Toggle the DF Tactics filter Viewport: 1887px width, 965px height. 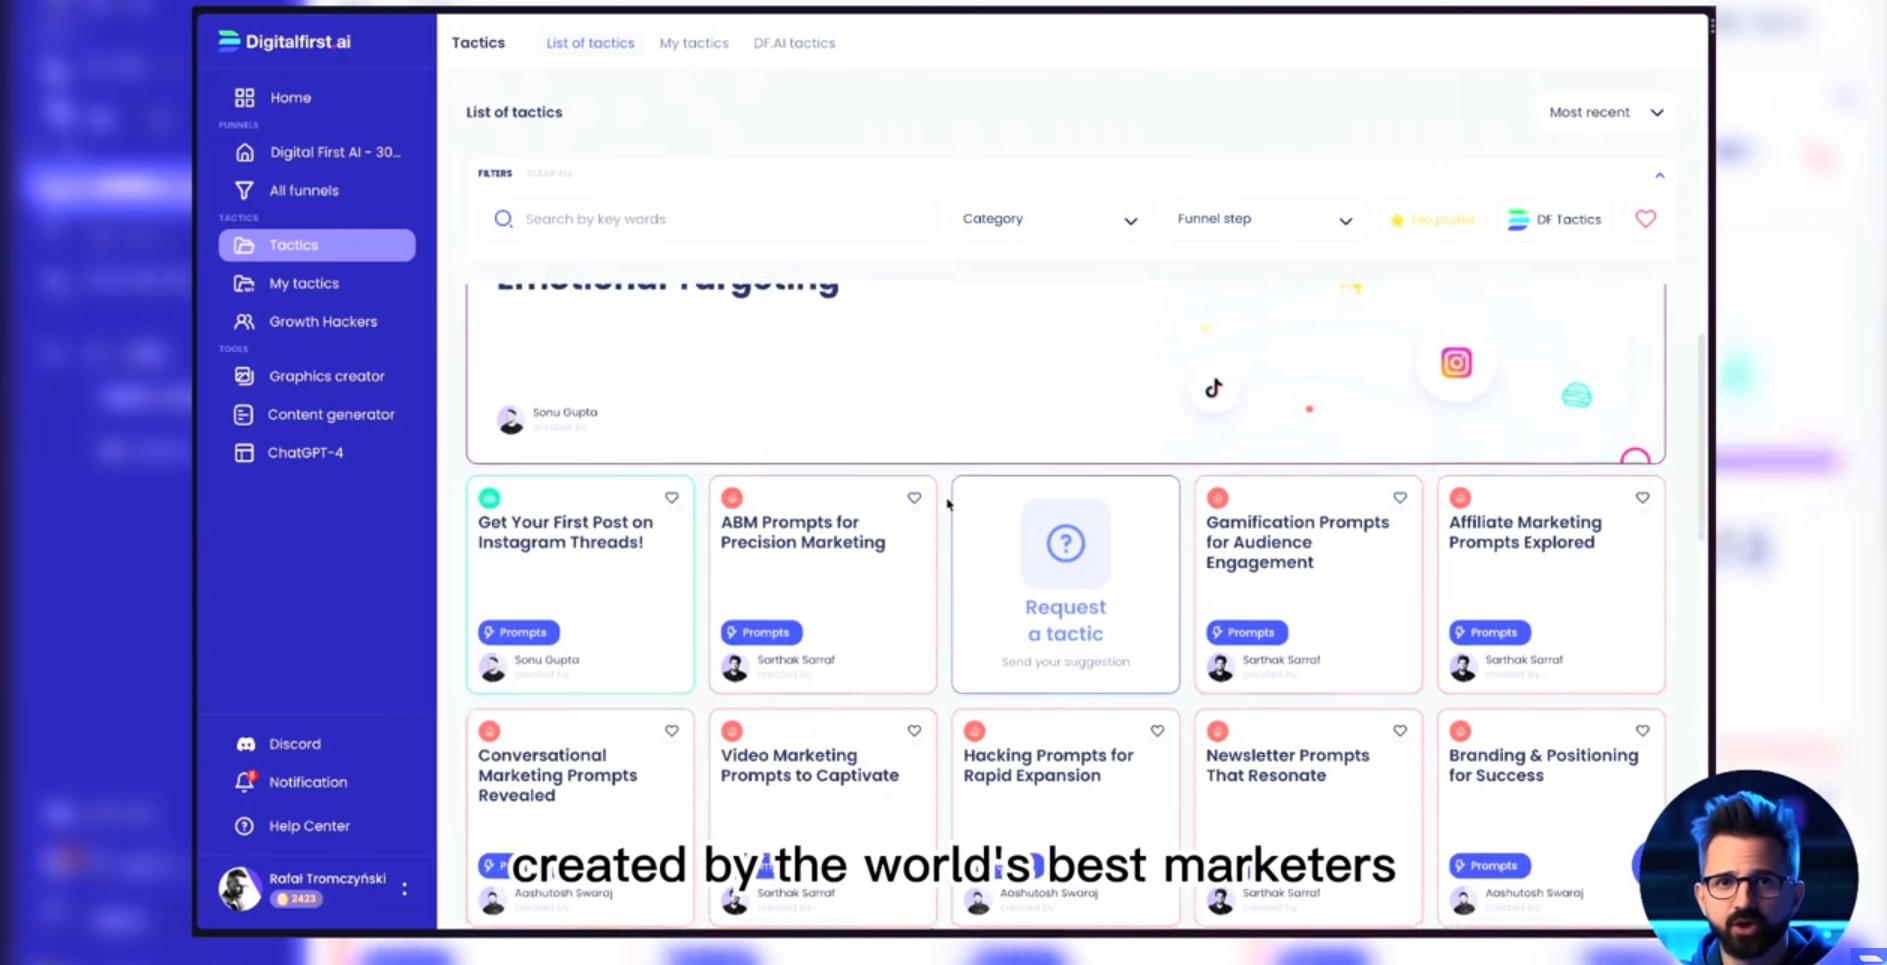[x=1555, y=220]
